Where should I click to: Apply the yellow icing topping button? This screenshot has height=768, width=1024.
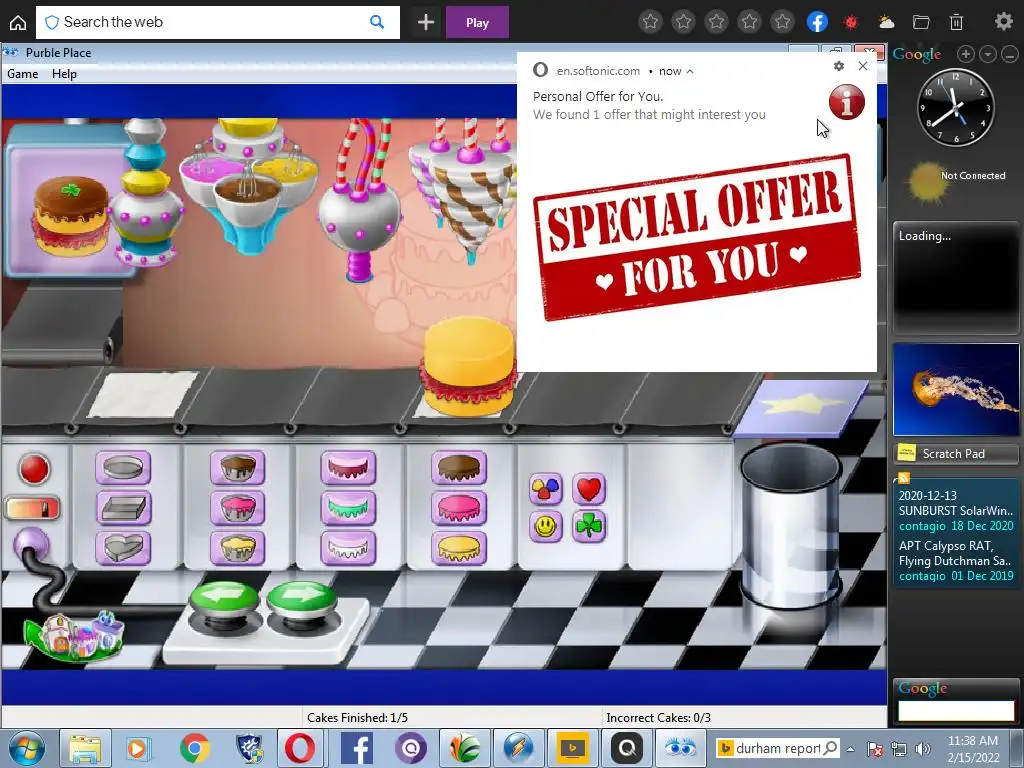[x=459, y=548]
